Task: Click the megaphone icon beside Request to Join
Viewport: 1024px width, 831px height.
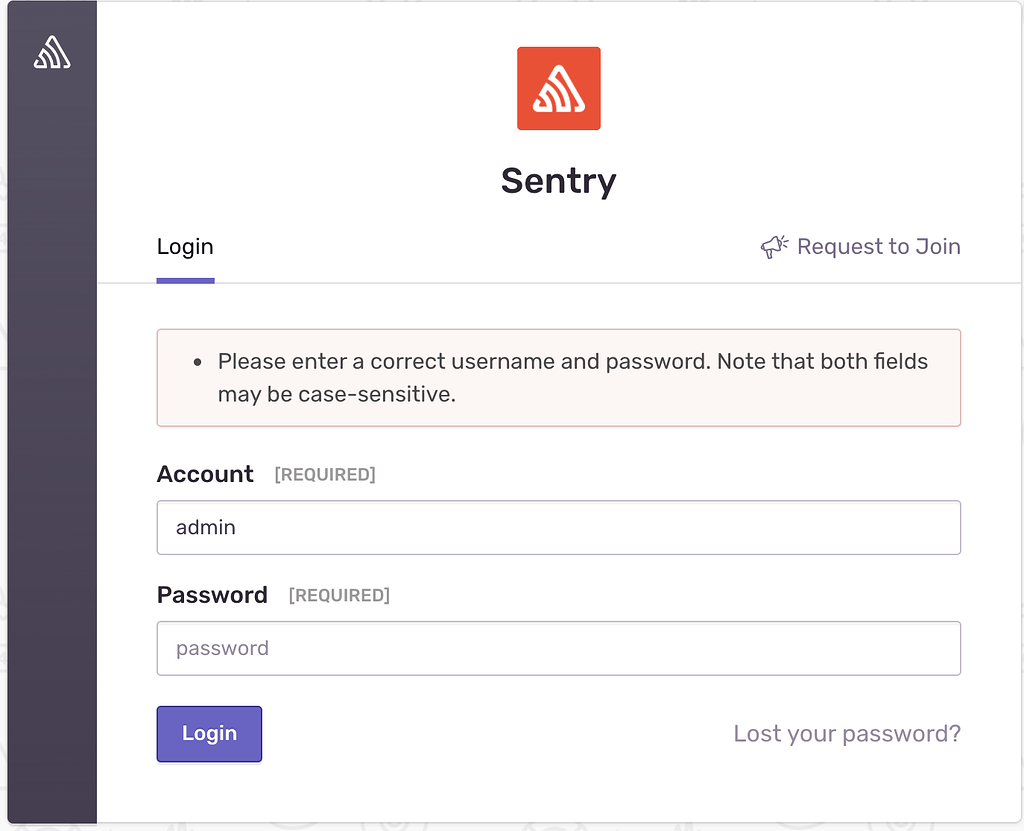Action: [774, 247]
